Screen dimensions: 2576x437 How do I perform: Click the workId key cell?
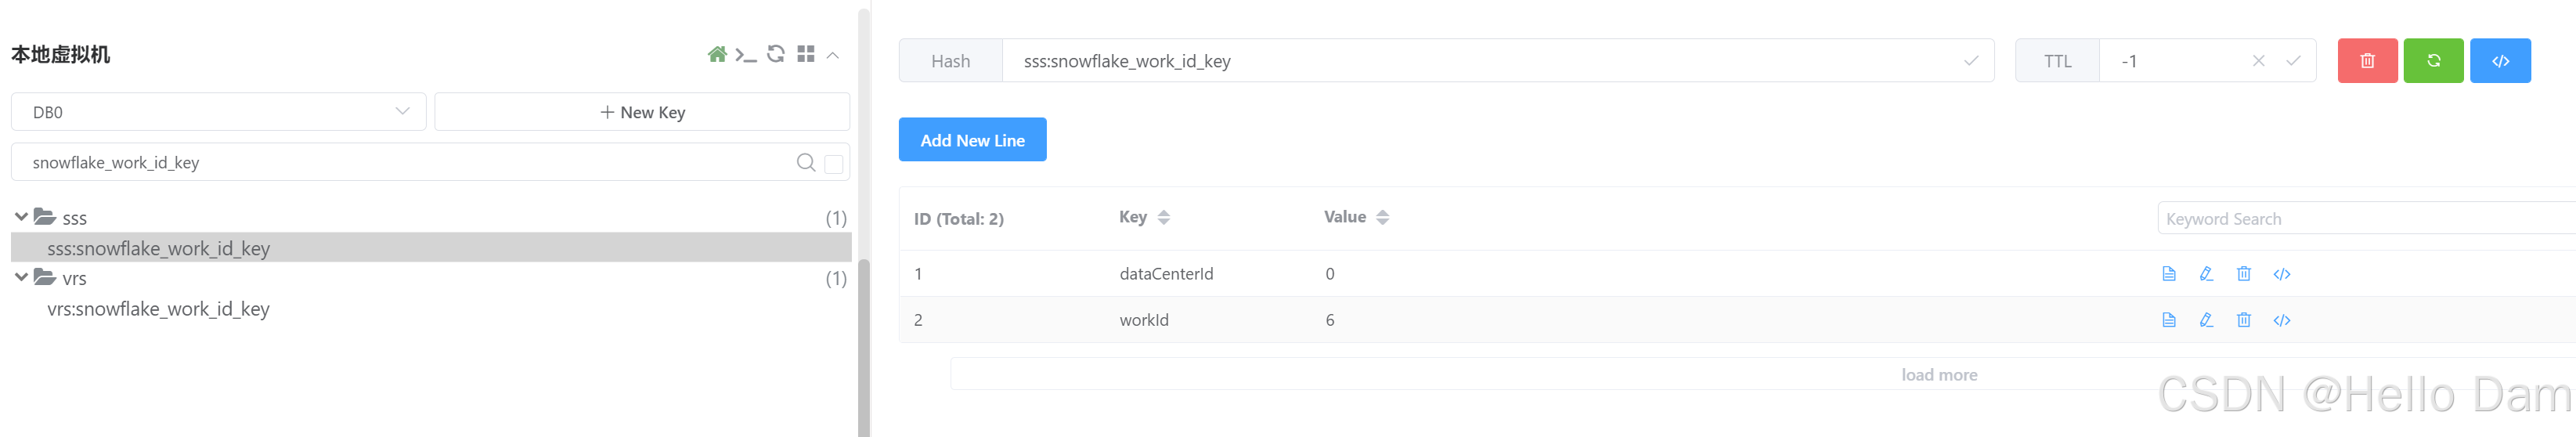[1144, 320]
